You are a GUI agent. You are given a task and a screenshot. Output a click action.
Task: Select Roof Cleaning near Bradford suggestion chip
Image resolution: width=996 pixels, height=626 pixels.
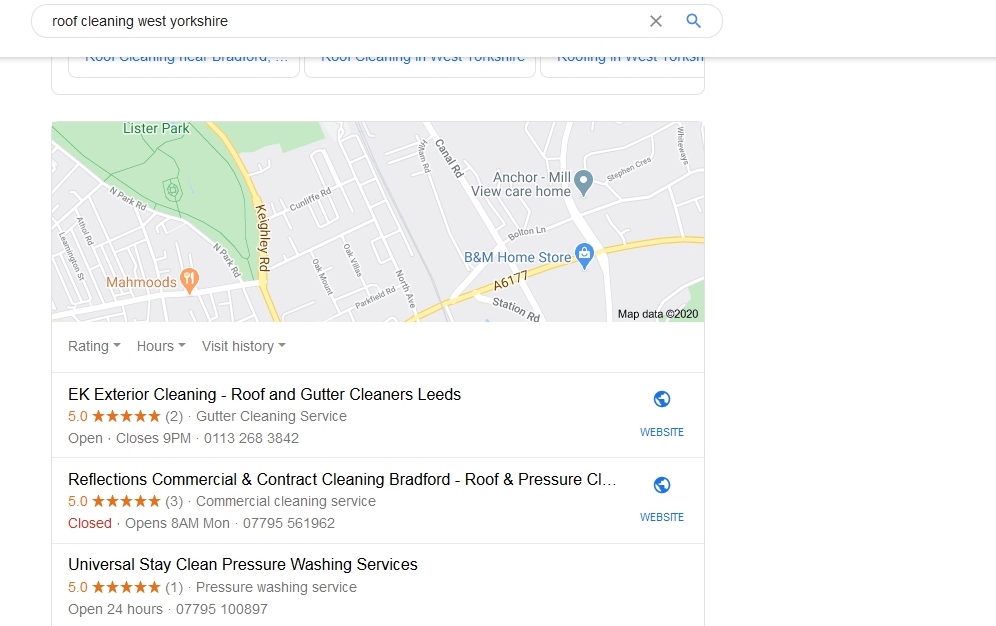[x=184, y=67]
